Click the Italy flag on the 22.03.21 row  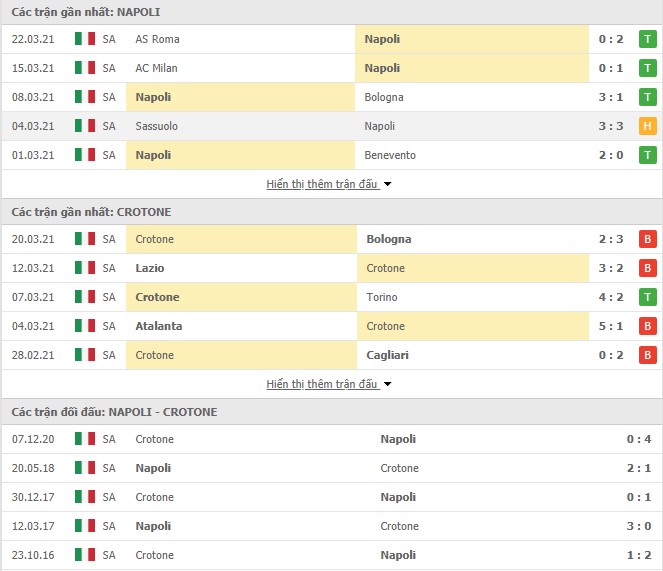click(x=85, y=39)
